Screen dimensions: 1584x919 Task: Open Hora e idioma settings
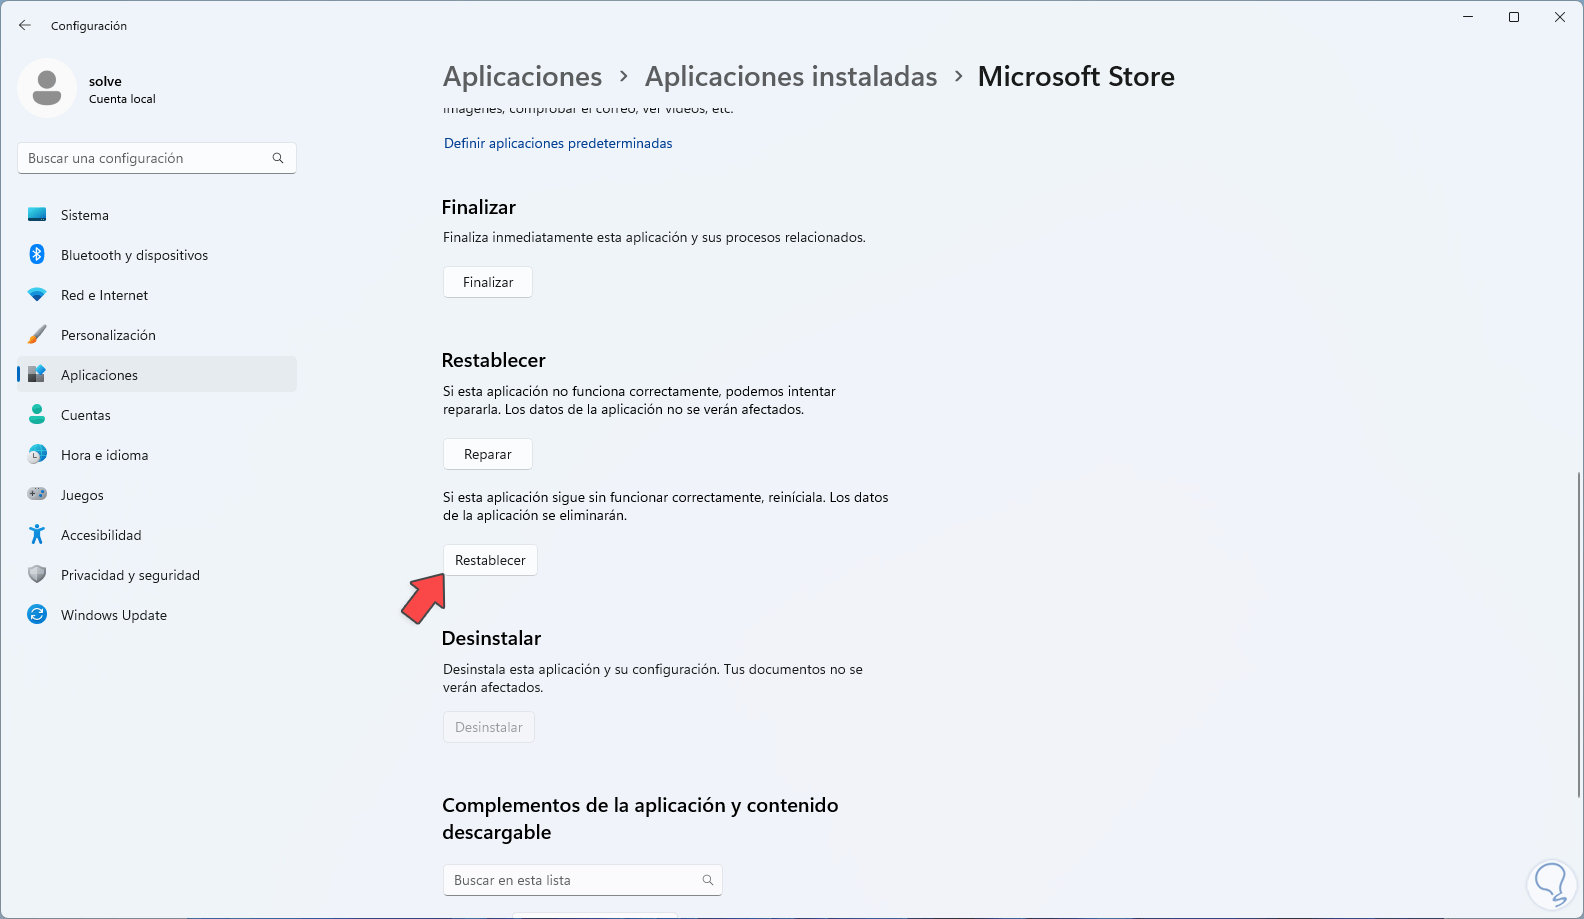pyautogui.click(x=157, y=455)
